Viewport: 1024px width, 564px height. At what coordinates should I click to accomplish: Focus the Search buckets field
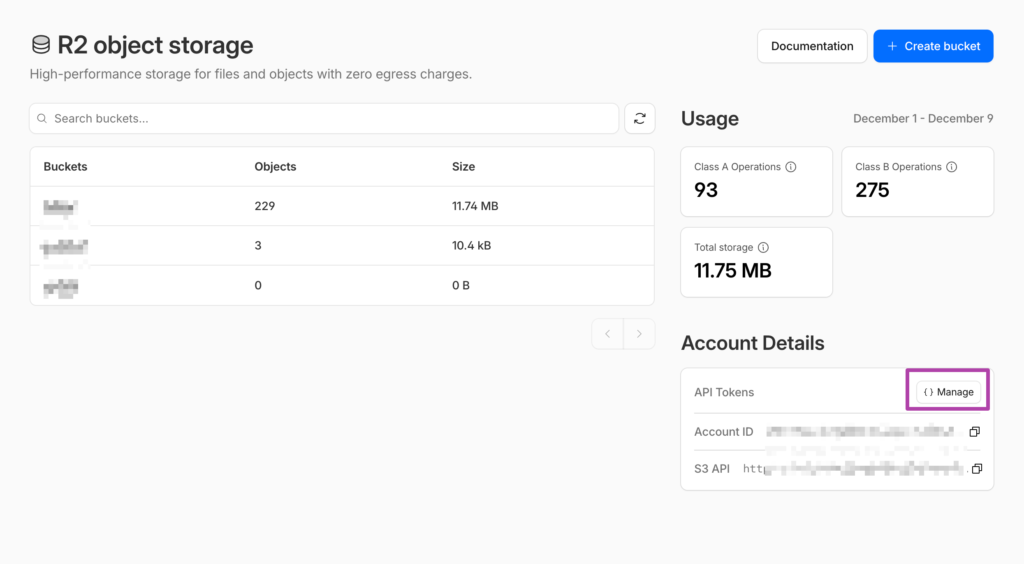pyautogui.click(x=324, y=118)
